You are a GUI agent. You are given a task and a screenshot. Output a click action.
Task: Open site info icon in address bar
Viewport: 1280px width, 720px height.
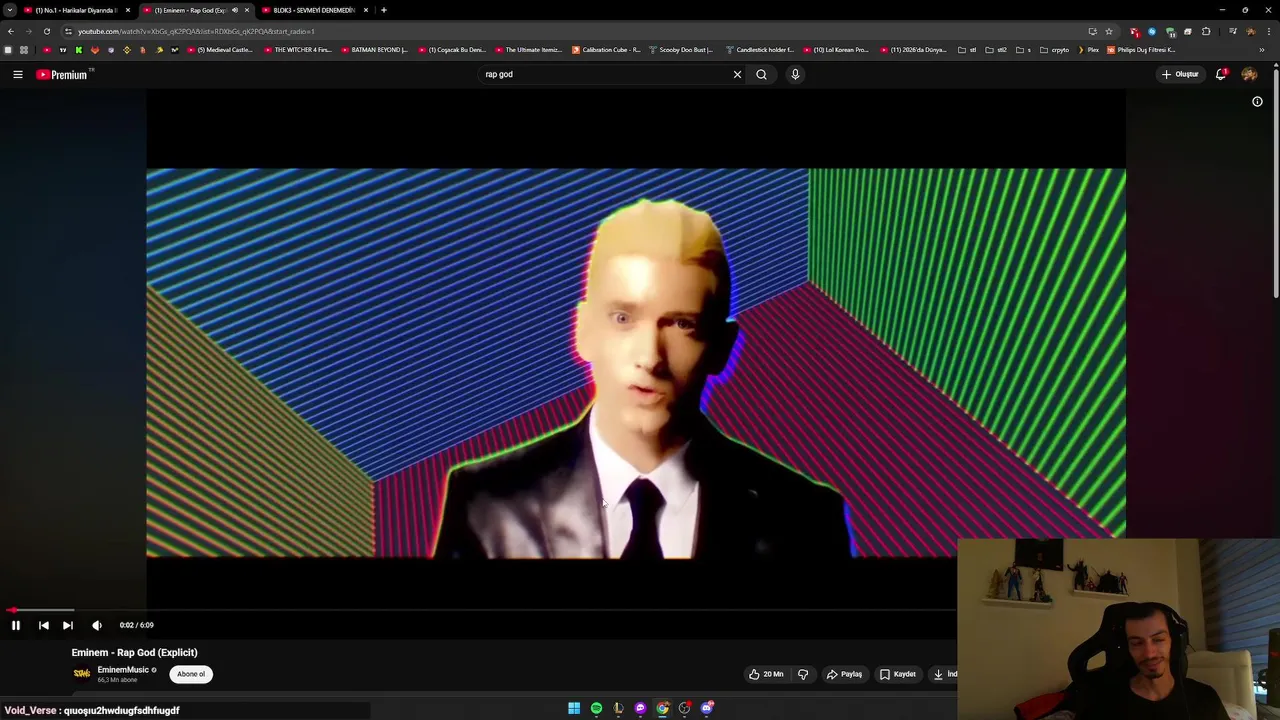pos(68,31)
